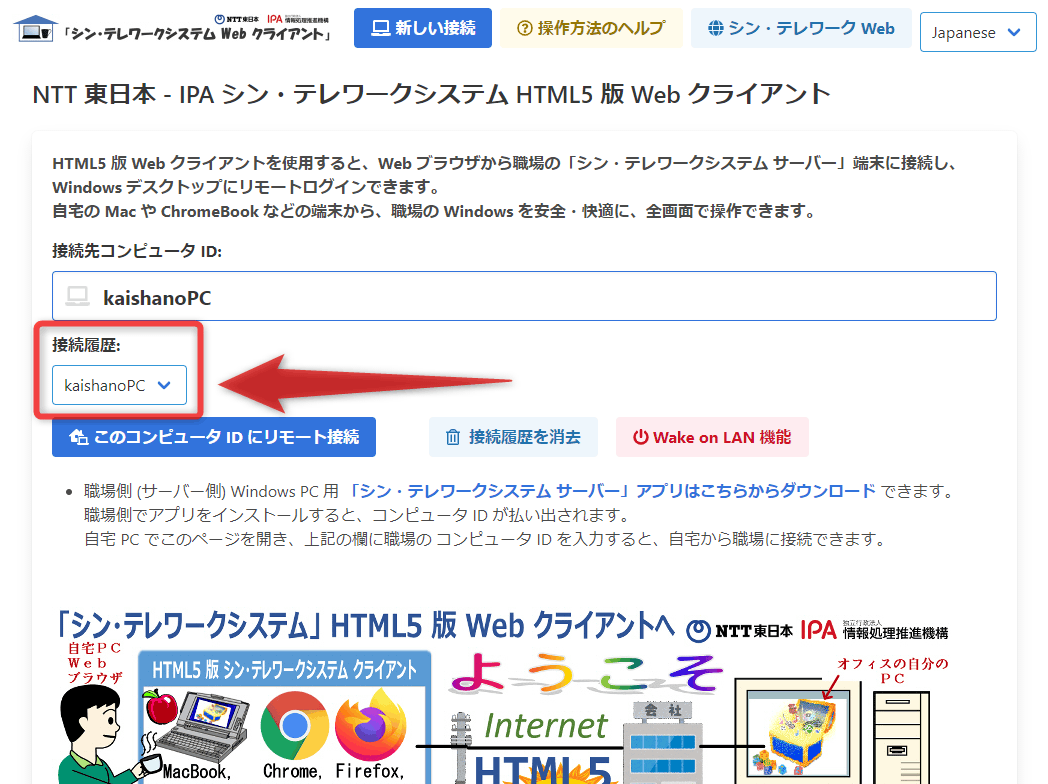Click the globe icon on シン・テレワーク Web
The image size is (1048, 784).
[x=716, y=28]
